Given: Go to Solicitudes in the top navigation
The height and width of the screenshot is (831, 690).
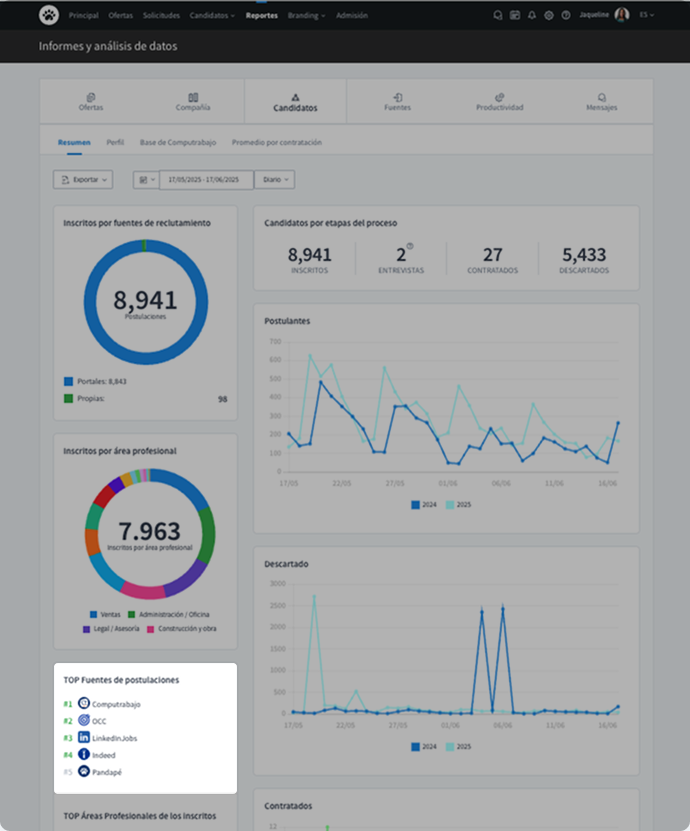Looking at the screenshot, I should (x=161, y=16).
